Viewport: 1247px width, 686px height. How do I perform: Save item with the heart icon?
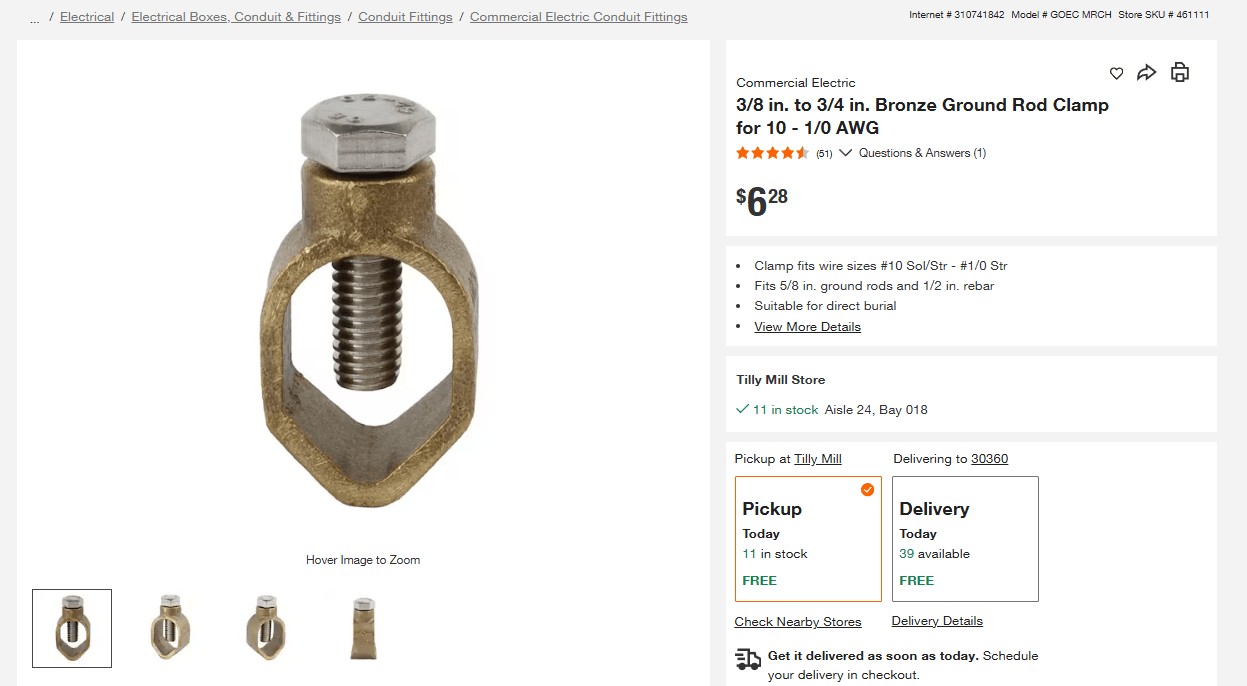coord(1116,73)
